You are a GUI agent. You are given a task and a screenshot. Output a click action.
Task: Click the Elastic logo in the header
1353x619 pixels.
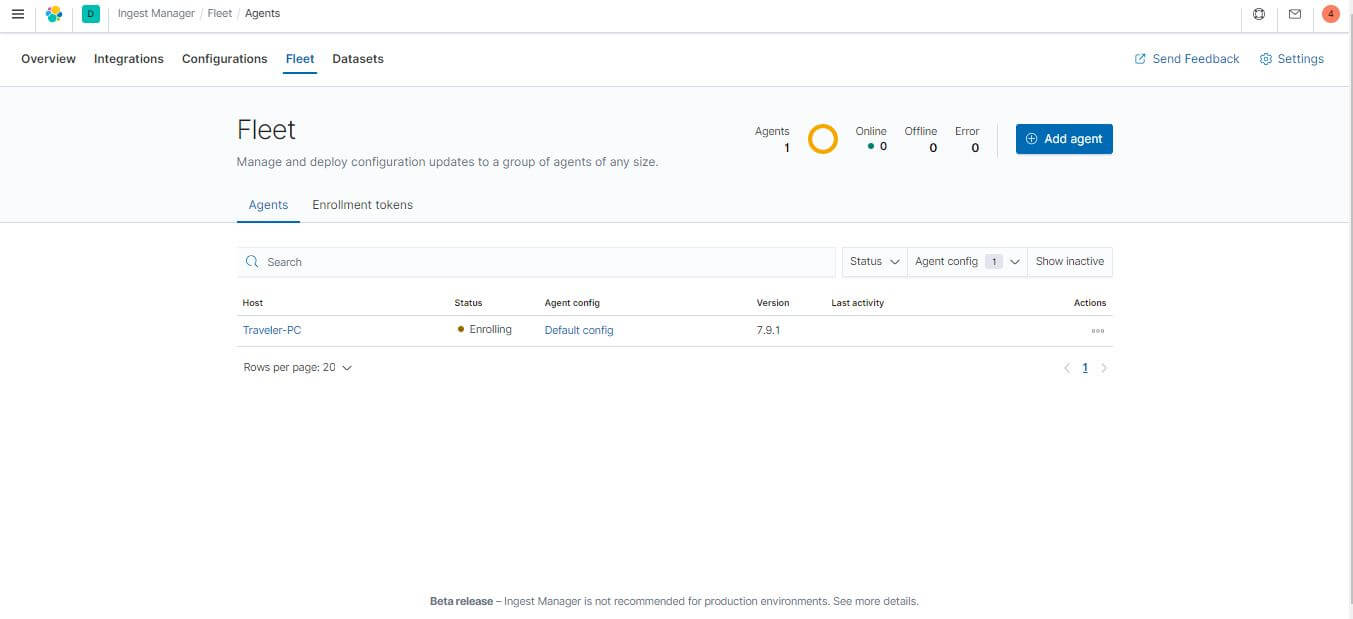click(55, 13)
